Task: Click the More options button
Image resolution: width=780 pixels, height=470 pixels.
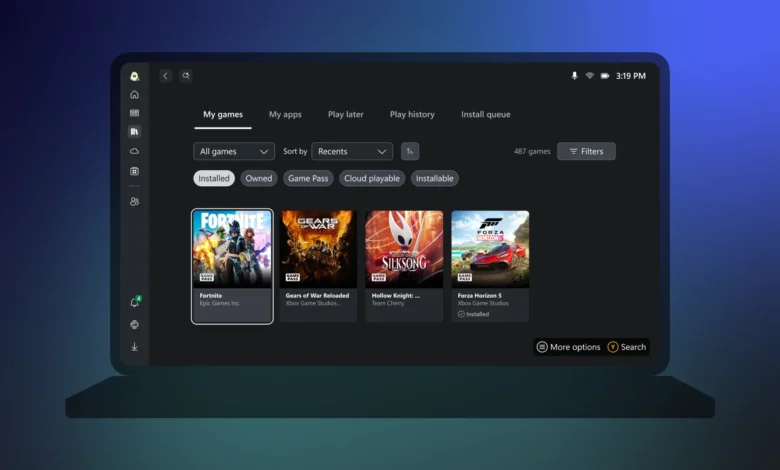Action: [568, 347]
